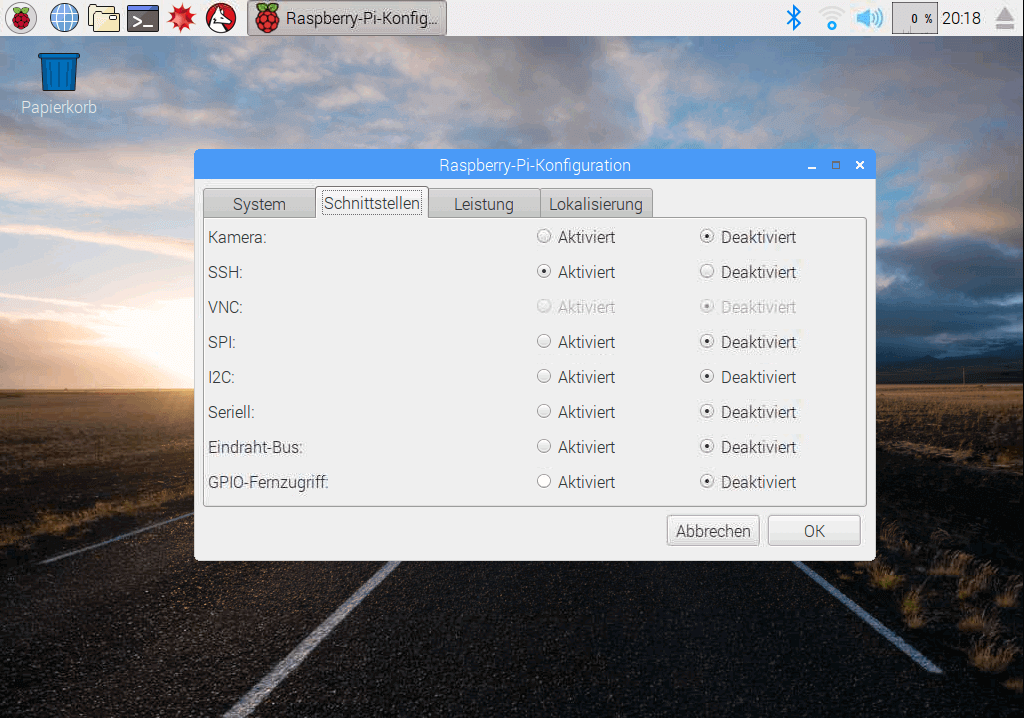Launch the terminal from the taskbar
Image resolution: width=1024 pixels, height=718 pixels.
[143, 17]
